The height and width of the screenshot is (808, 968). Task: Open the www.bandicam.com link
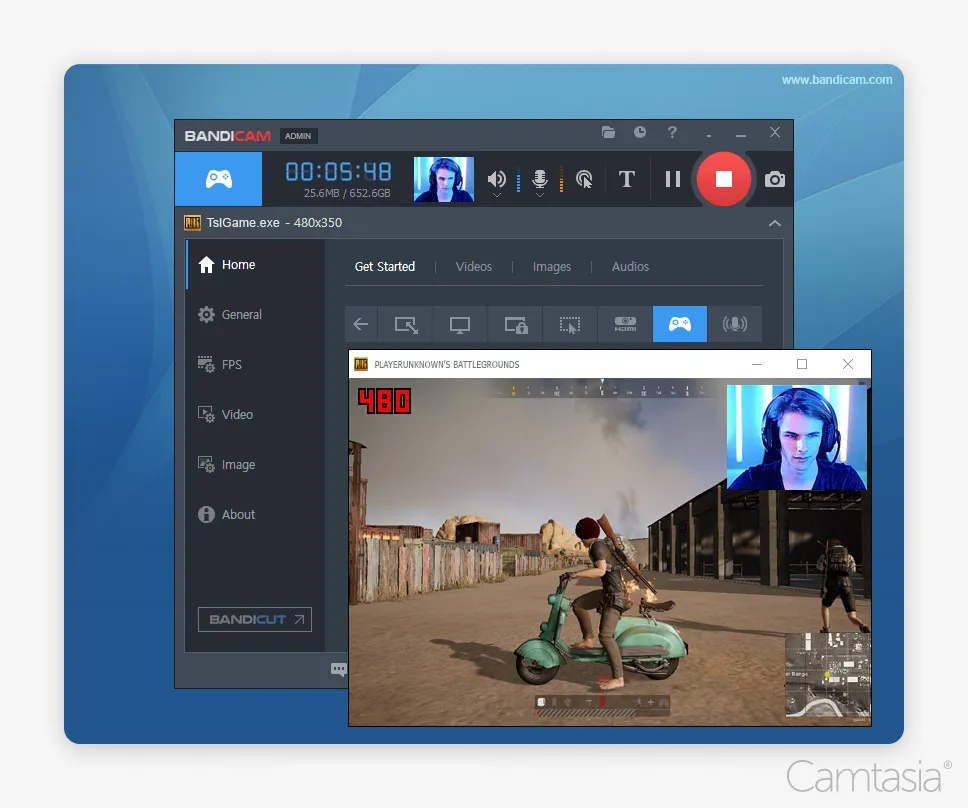pyautogui.click(x=837, y=80)
